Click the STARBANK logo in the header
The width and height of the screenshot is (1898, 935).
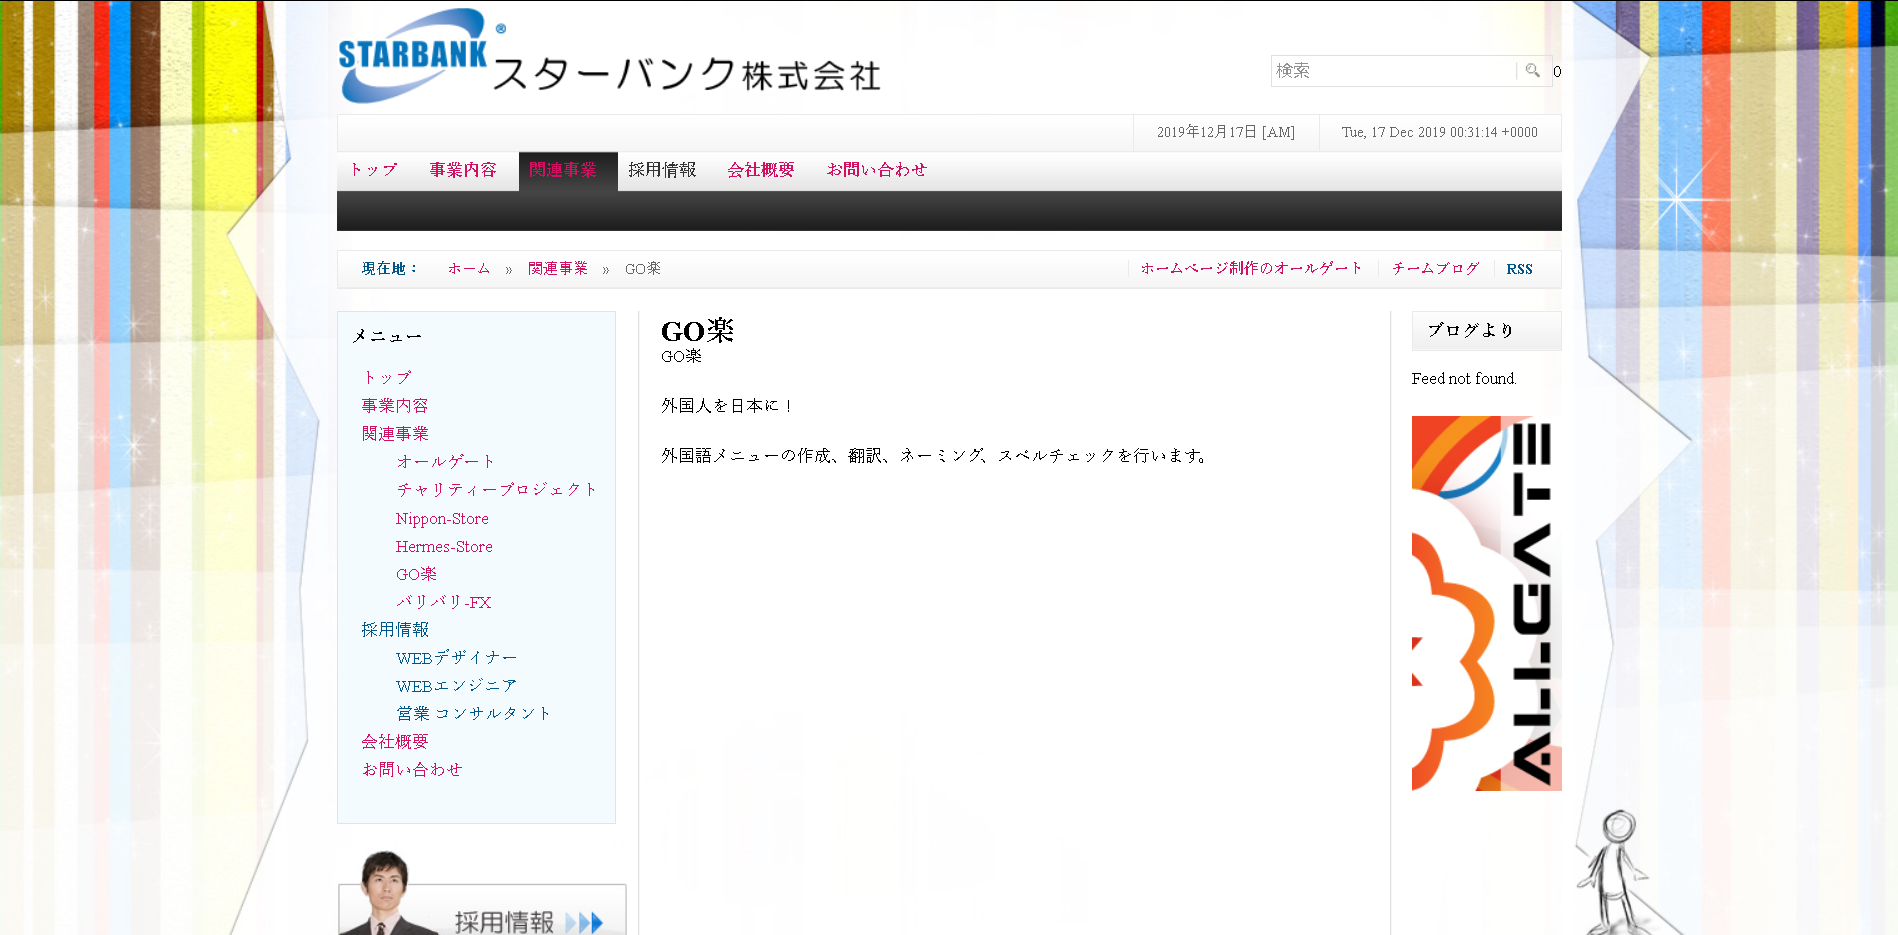pyautogui.click(x=609, y=56)
